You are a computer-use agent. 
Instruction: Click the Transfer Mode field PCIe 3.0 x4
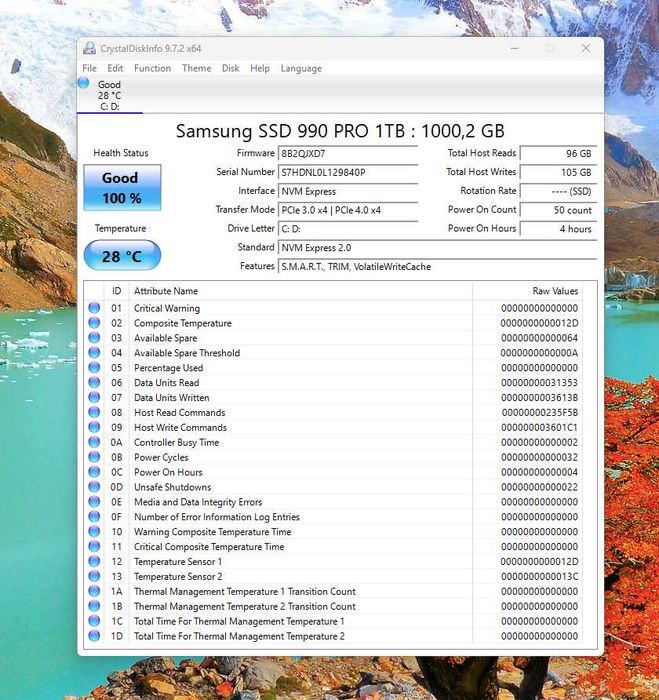pyautogui.click(x=348, y=210)
